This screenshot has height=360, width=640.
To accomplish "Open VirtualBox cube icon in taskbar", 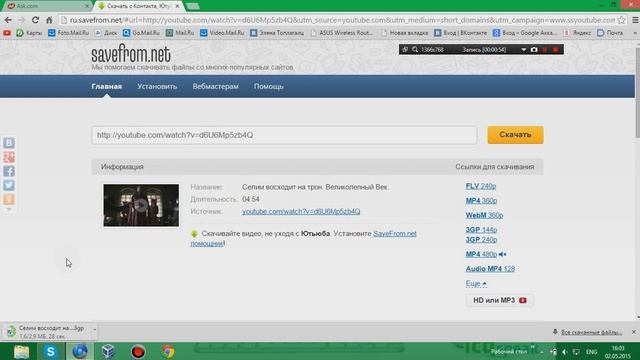I will (109, 351).
